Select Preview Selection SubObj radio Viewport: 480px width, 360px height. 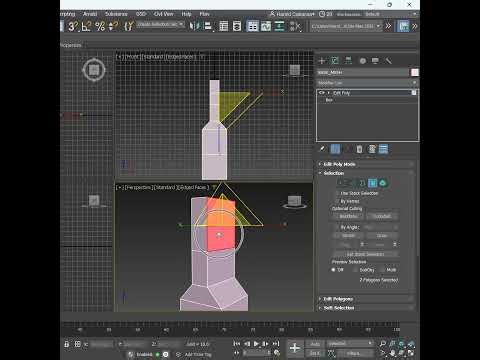pyautogui.click(x=356, y=270)
